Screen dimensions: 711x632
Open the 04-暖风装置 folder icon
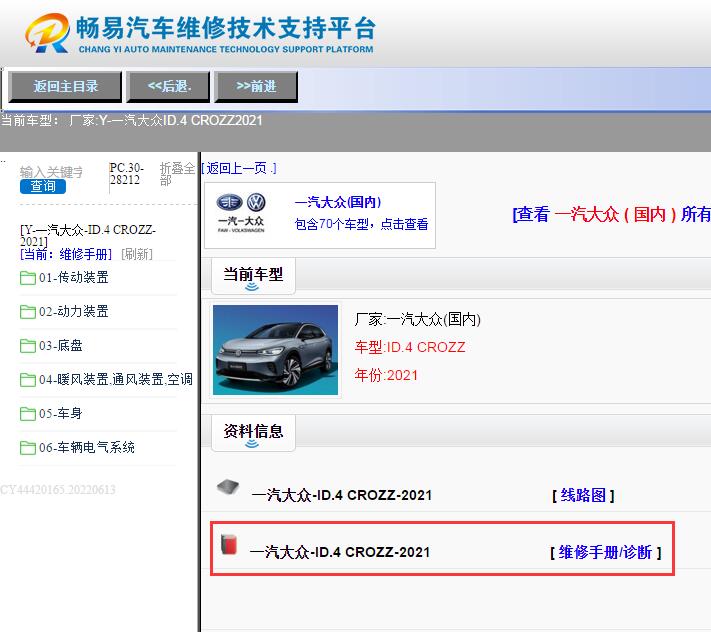tap(28, 379)
